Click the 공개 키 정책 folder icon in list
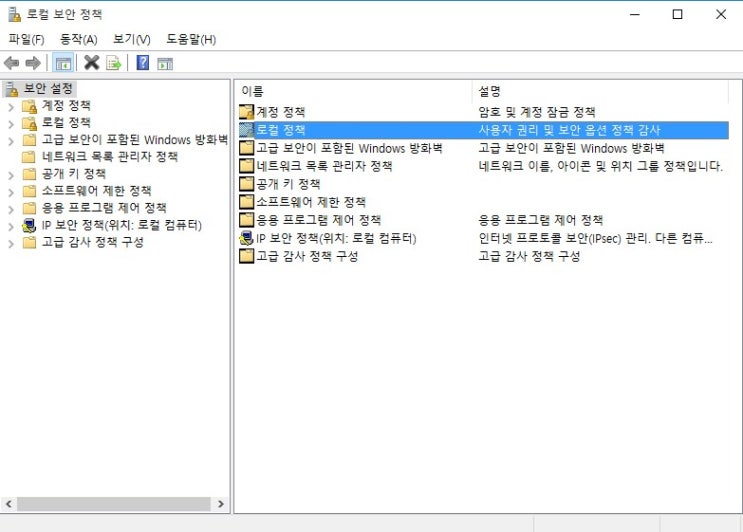The width and height of the screenshot is (743, 532). tap(246, 184)
